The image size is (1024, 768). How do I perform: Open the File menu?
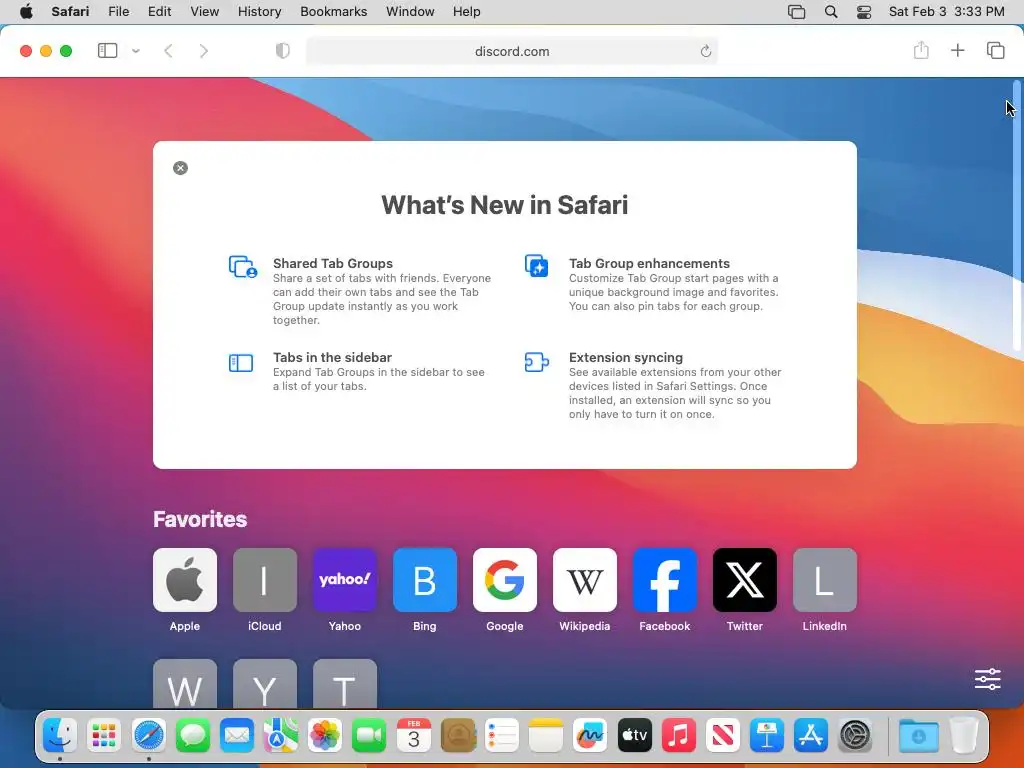pos(118,12)
